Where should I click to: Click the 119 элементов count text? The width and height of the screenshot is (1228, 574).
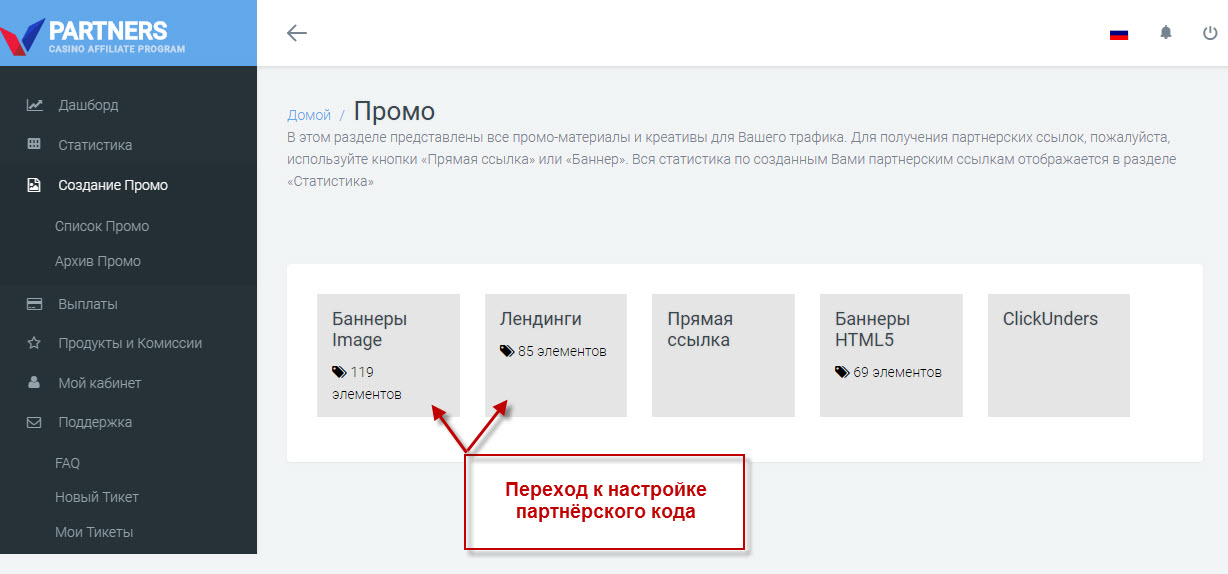[x=367, y=383]
